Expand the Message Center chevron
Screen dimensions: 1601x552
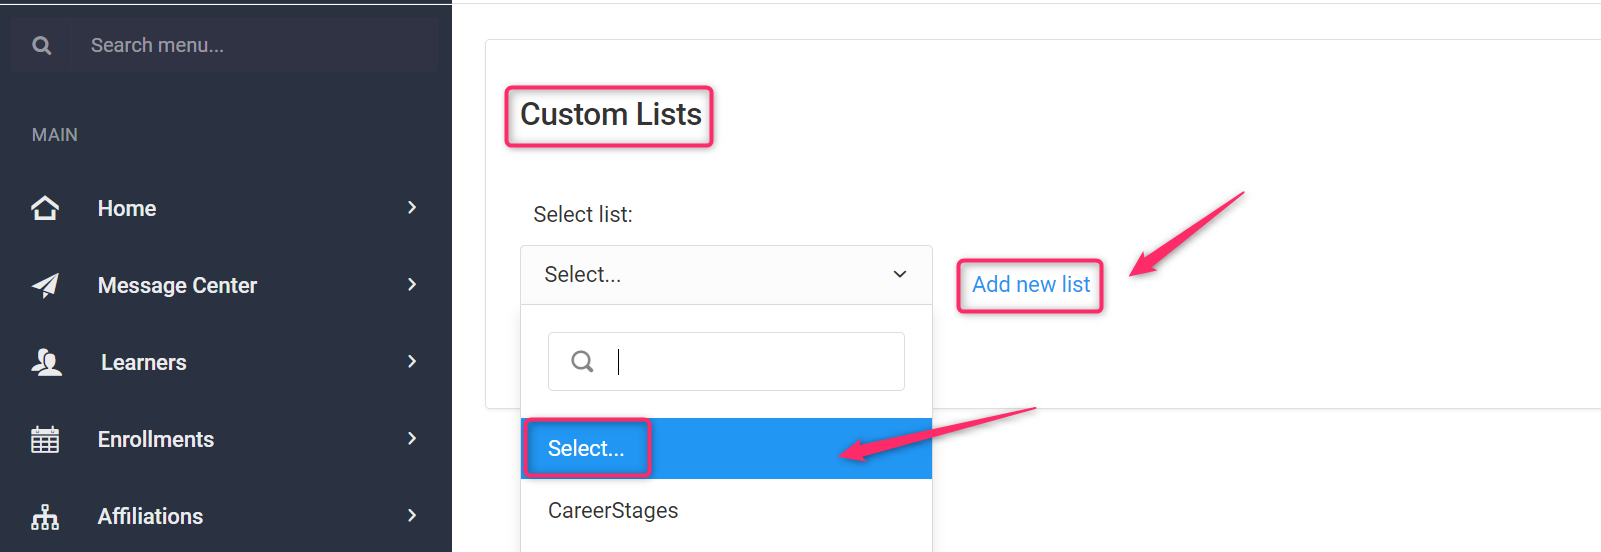tap(412, 284)
